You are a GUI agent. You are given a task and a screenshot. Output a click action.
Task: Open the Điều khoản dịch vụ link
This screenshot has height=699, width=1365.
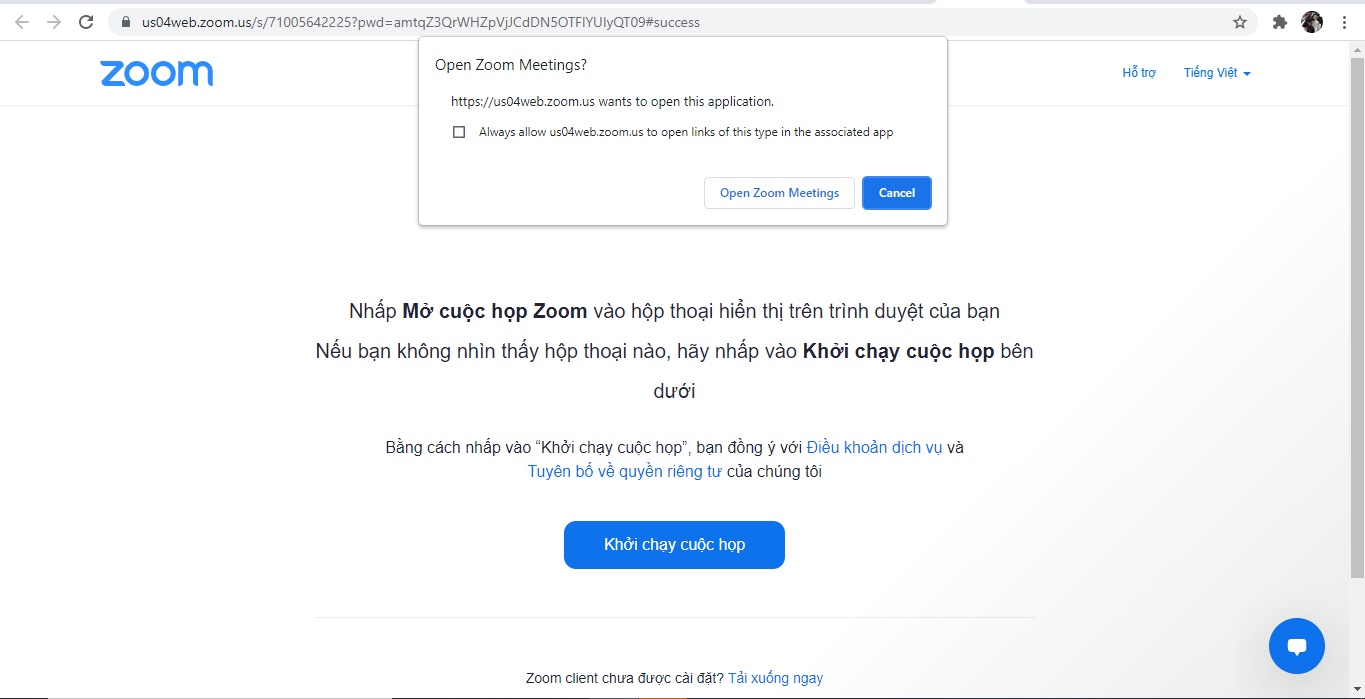pos(874,447)
